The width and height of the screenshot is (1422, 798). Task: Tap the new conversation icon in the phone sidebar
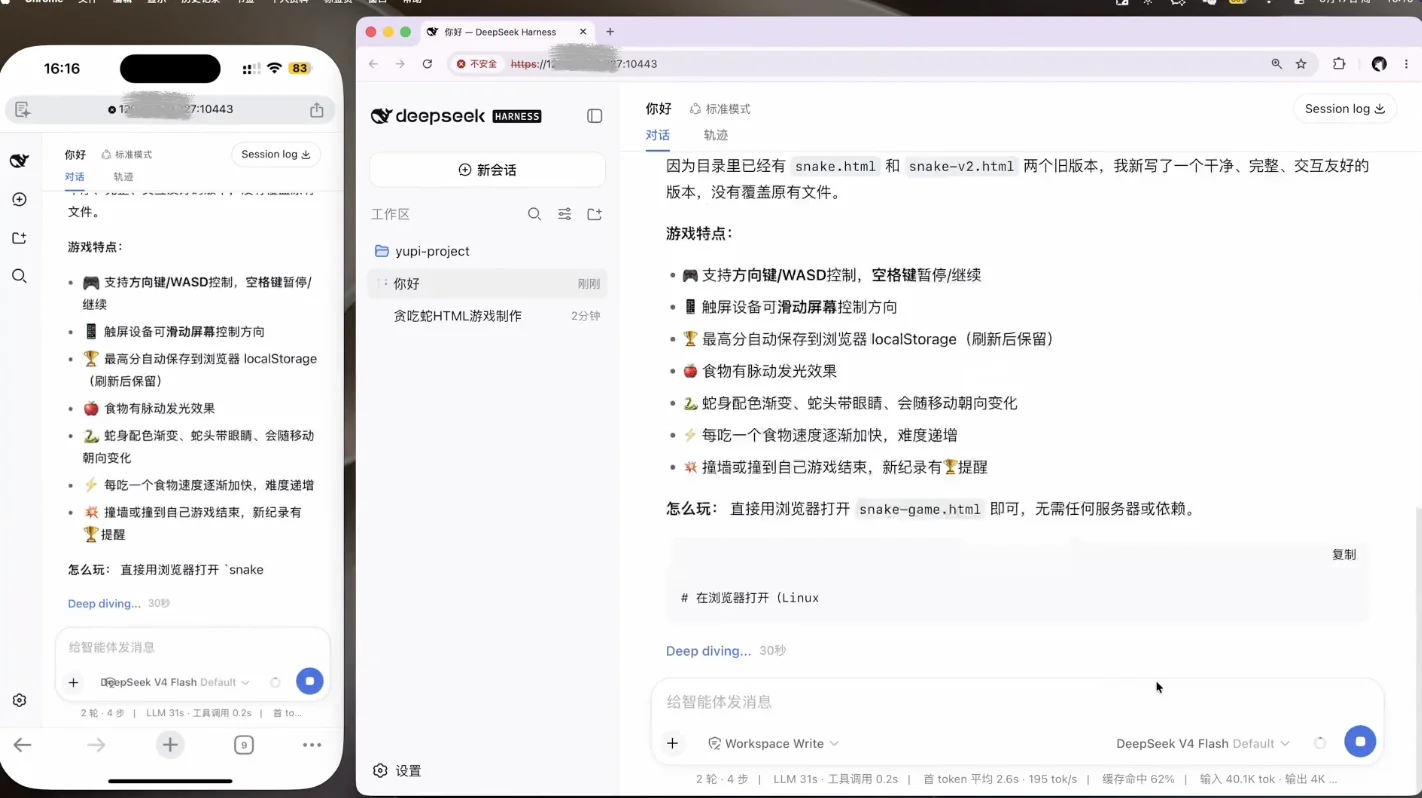(19, 200)
